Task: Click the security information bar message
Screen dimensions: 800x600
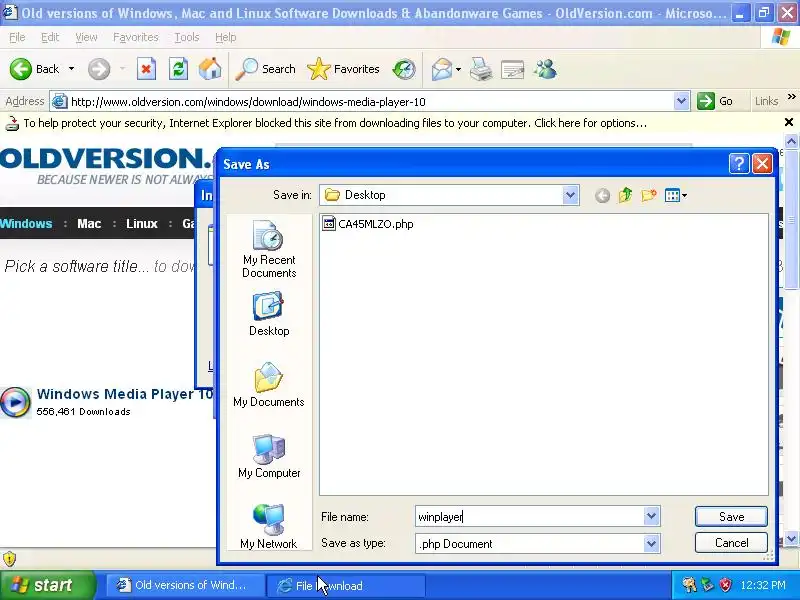Action: (x=335, y=123)
